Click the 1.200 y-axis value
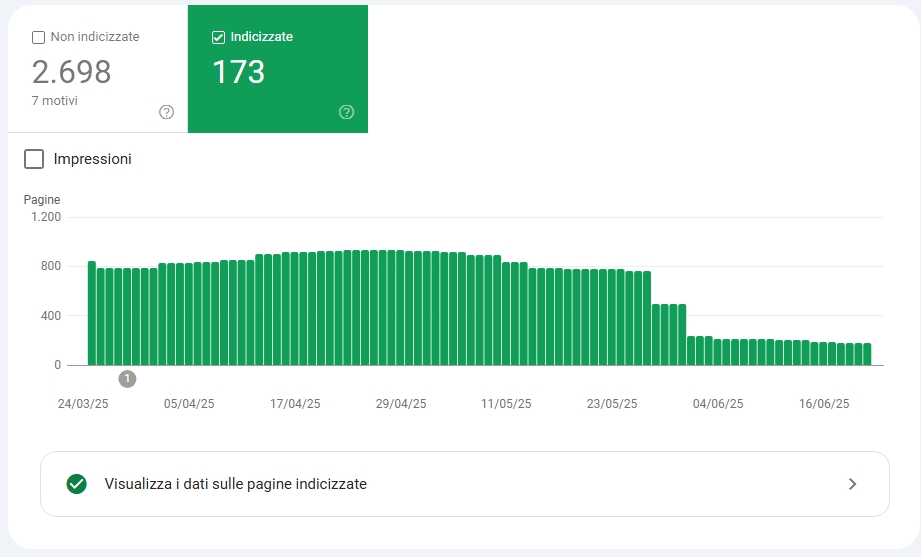 click(46, 217)
